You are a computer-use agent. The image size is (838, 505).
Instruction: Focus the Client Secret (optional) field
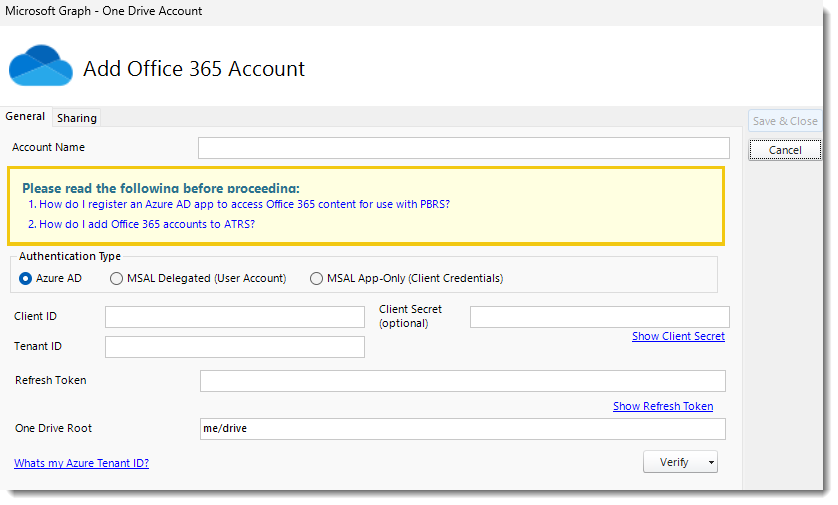click(599, 317)
